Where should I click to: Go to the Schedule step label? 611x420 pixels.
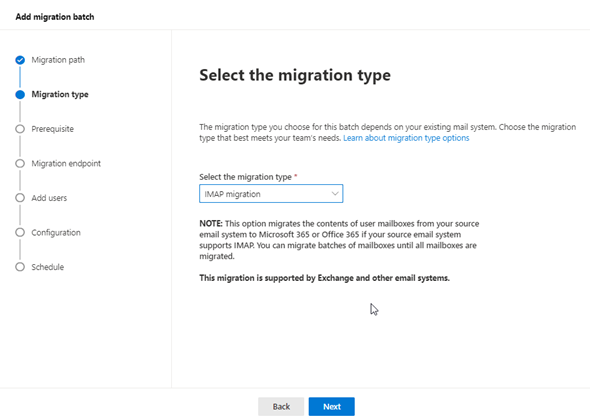48,267
